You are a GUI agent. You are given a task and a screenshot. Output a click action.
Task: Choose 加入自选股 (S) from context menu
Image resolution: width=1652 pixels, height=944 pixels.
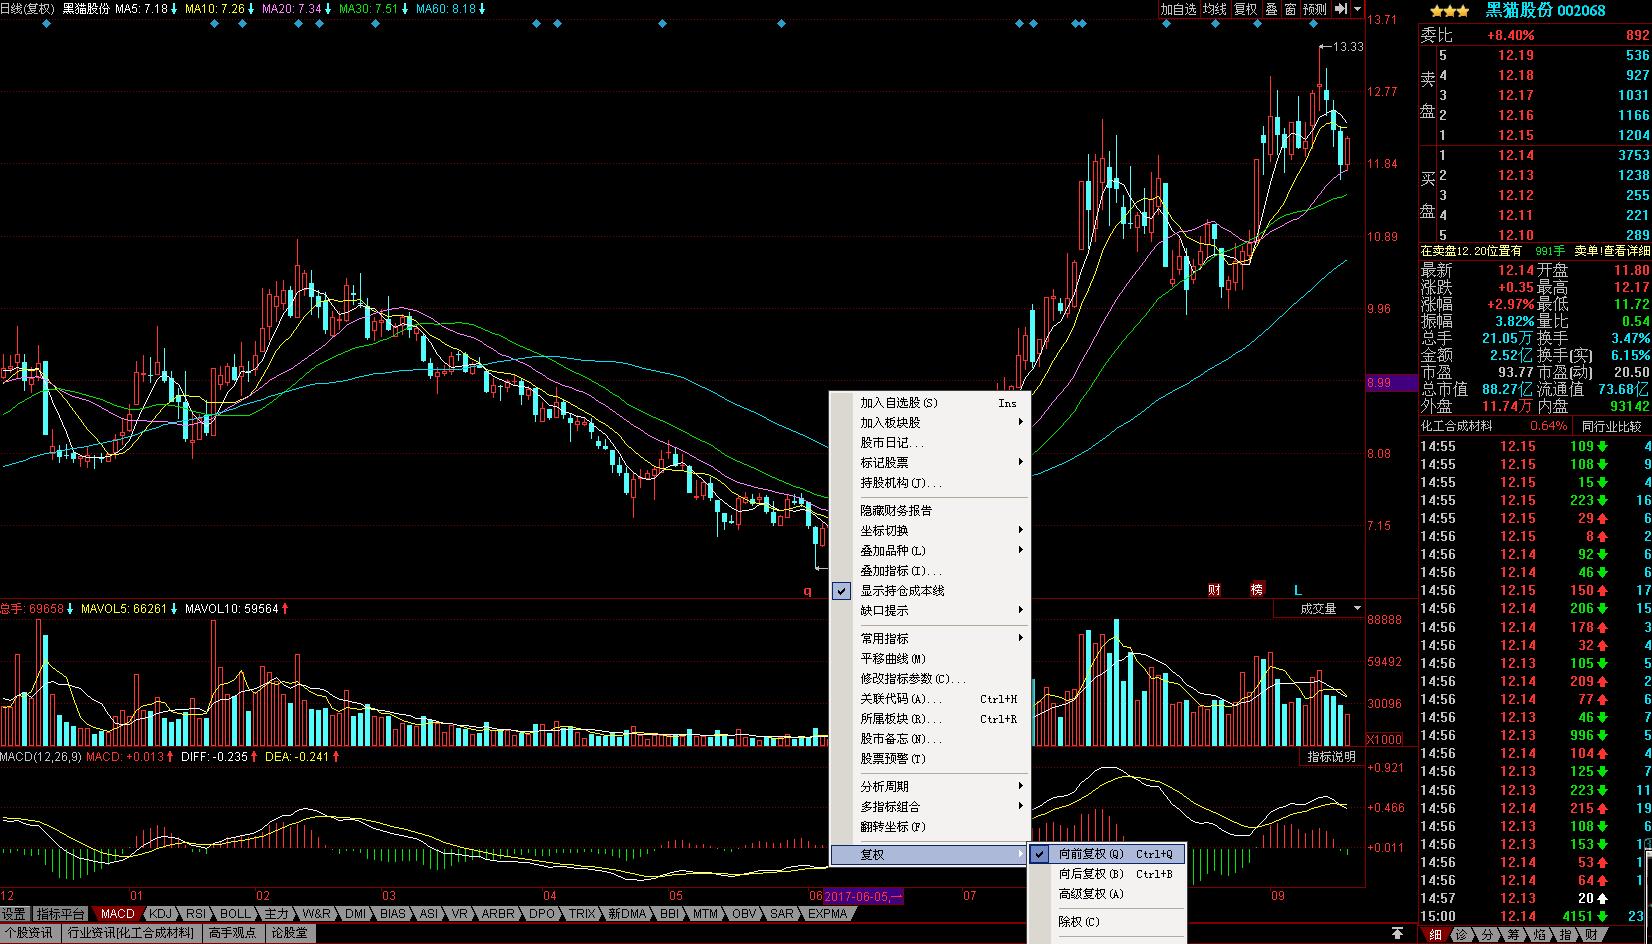(929, 403)
